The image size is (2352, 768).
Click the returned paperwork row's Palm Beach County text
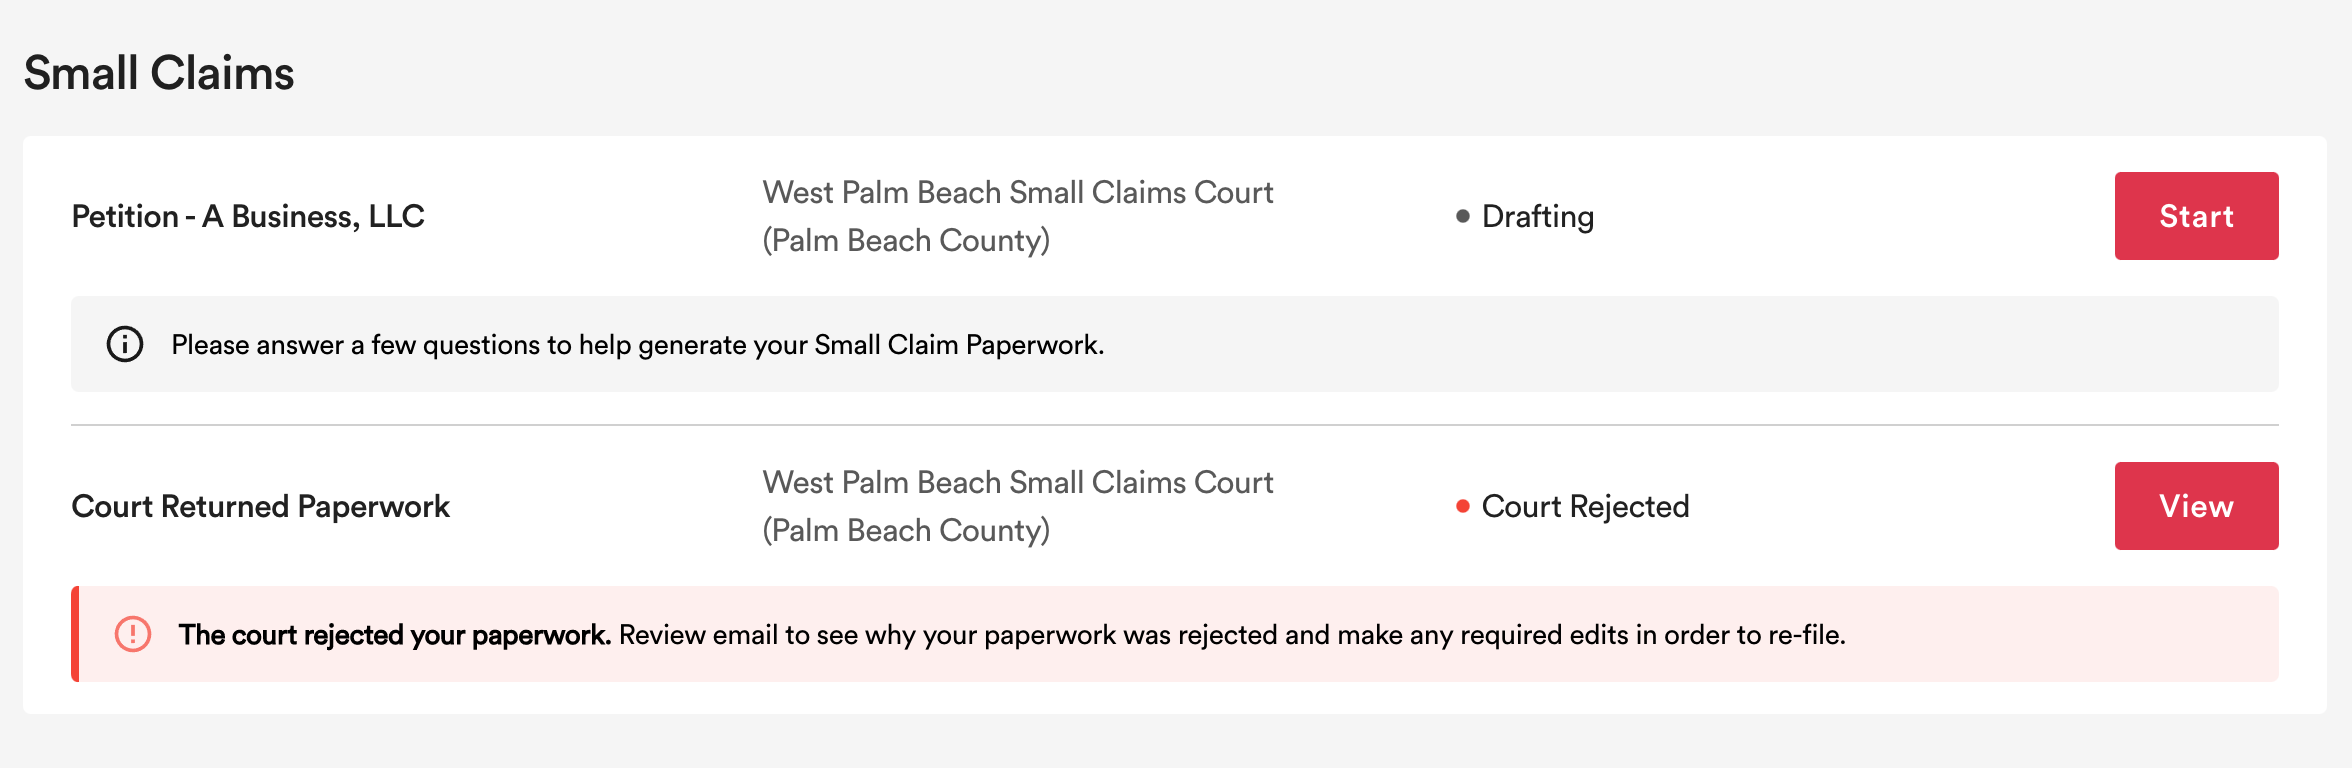906,530
